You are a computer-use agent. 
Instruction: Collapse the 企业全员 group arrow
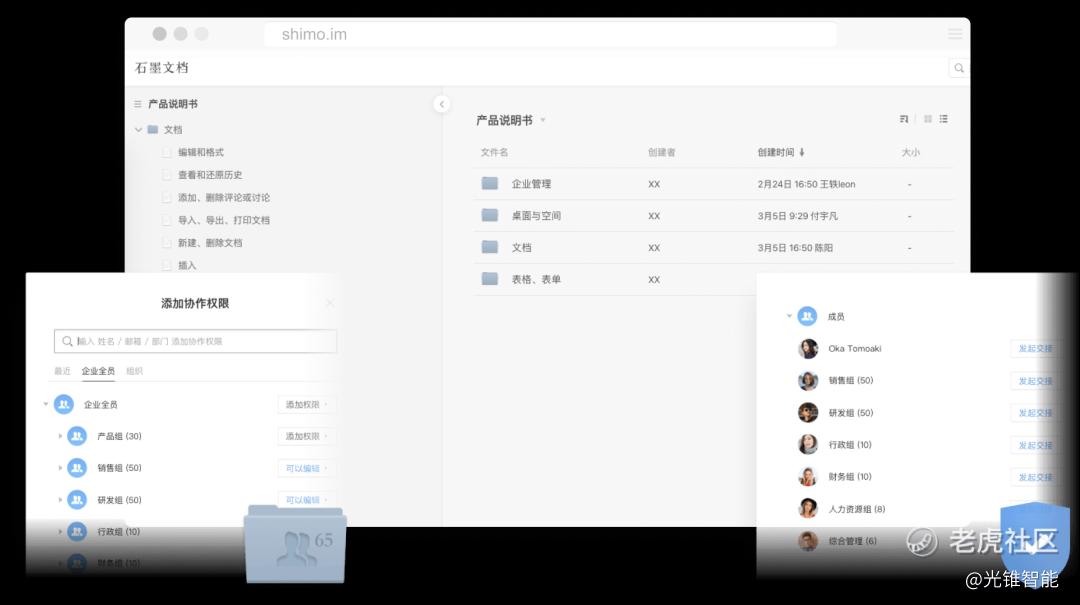(x=46, y=404)
